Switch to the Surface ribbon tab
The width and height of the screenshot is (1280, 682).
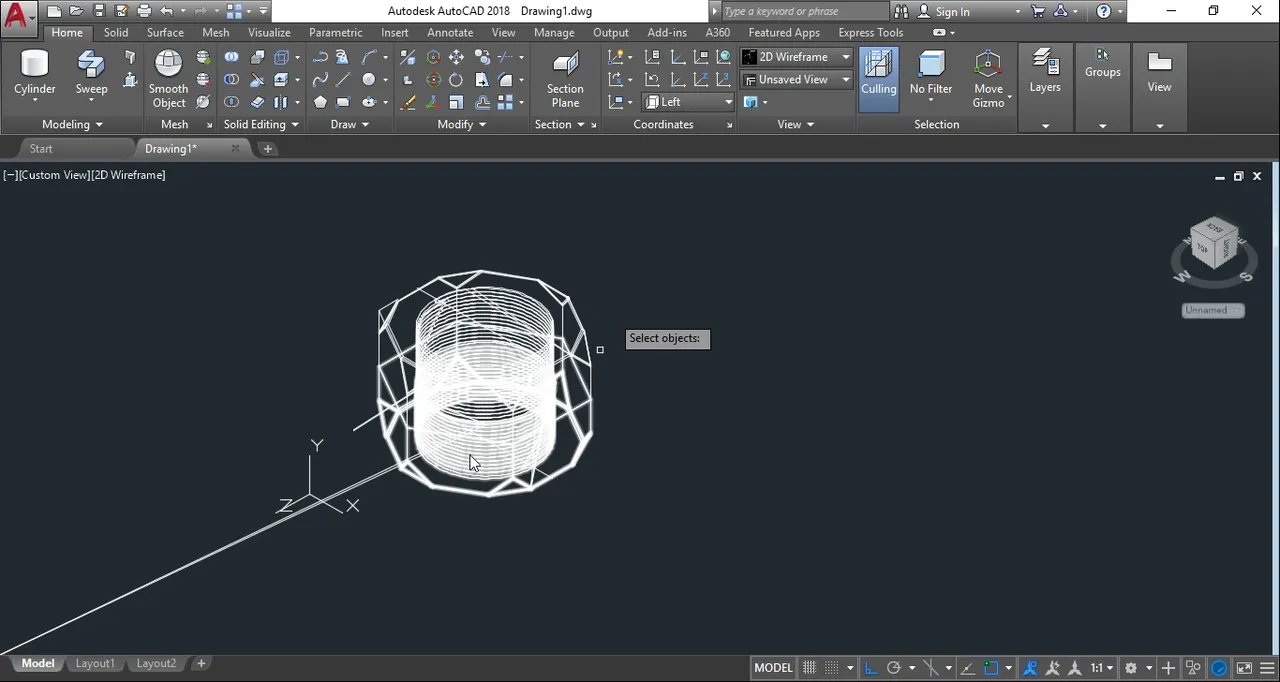tap(165, 32)
